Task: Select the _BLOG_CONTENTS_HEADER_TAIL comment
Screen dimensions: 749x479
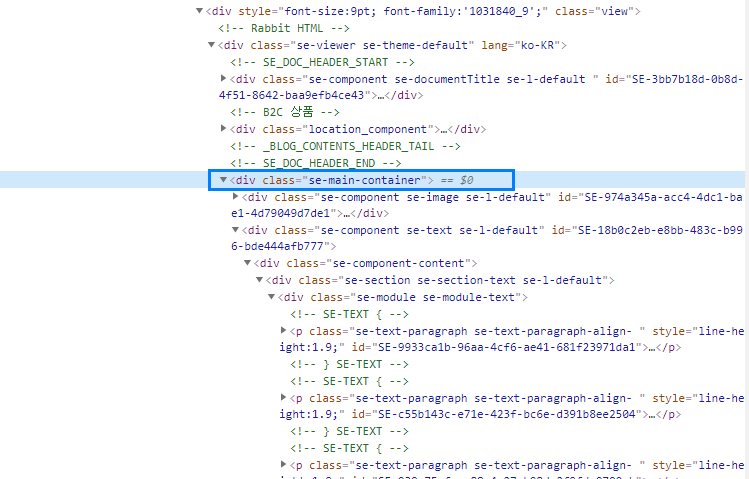Action: tap(345, 146)
